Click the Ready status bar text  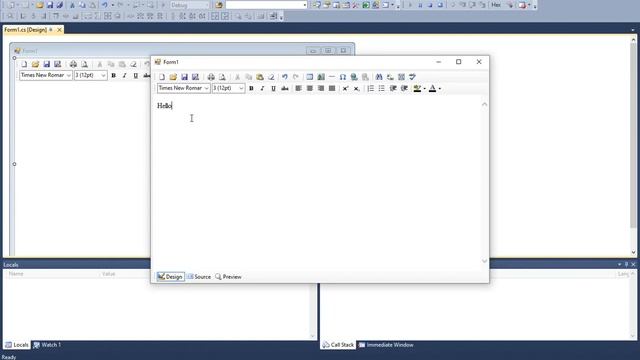(9, 357)
